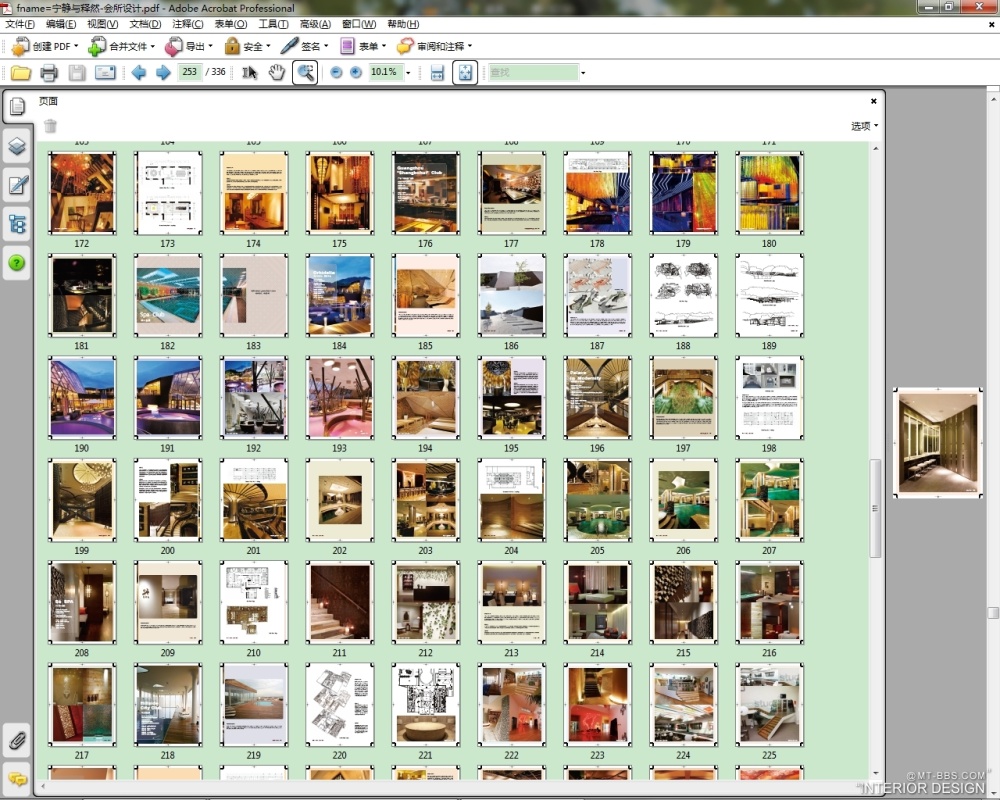Toggle the Pages panel in the sidebar
The height and width of the screenshot is (800, 1000).
tap(17, 107)
